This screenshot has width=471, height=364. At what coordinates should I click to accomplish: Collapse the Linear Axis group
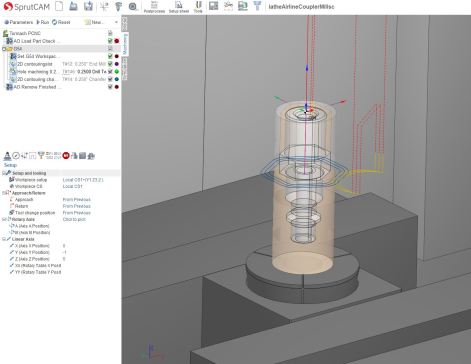(x=4, y=239)
